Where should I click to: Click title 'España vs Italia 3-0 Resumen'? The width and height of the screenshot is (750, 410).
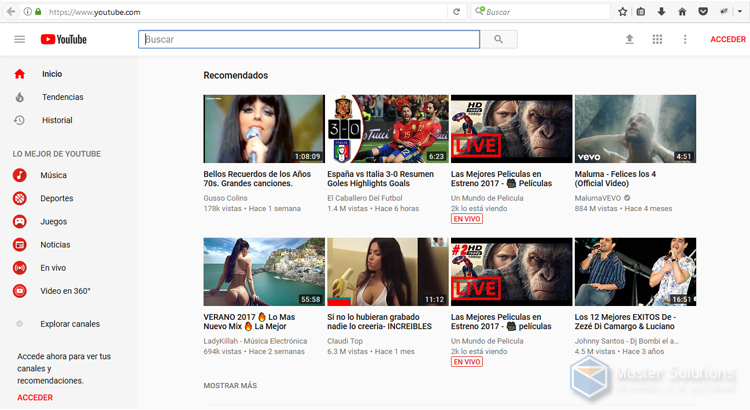pyautogui.click(x=380, y=178)
